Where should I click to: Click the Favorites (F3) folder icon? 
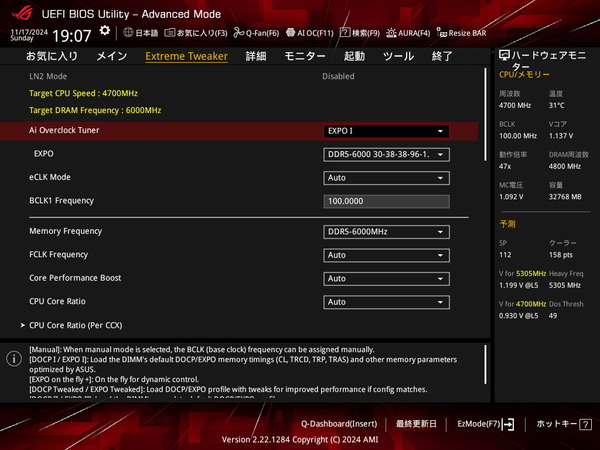170,33
